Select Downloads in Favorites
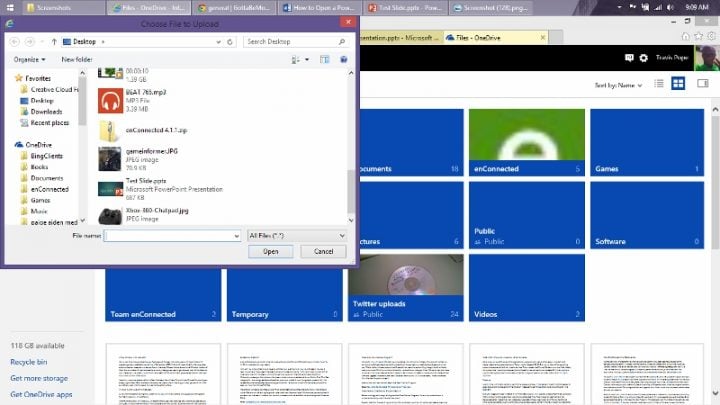The width and height of the screenshot is (720, 405). 46,112
